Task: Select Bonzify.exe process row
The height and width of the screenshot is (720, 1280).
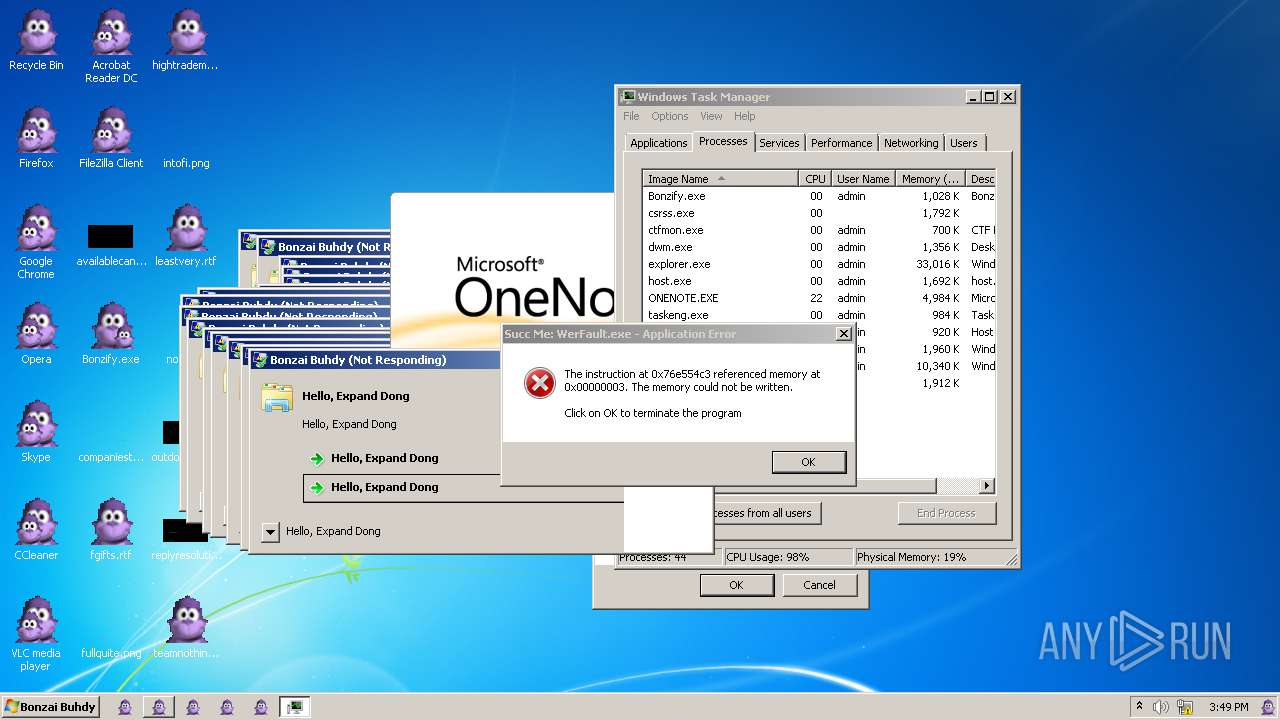Action: pos(818,196)
